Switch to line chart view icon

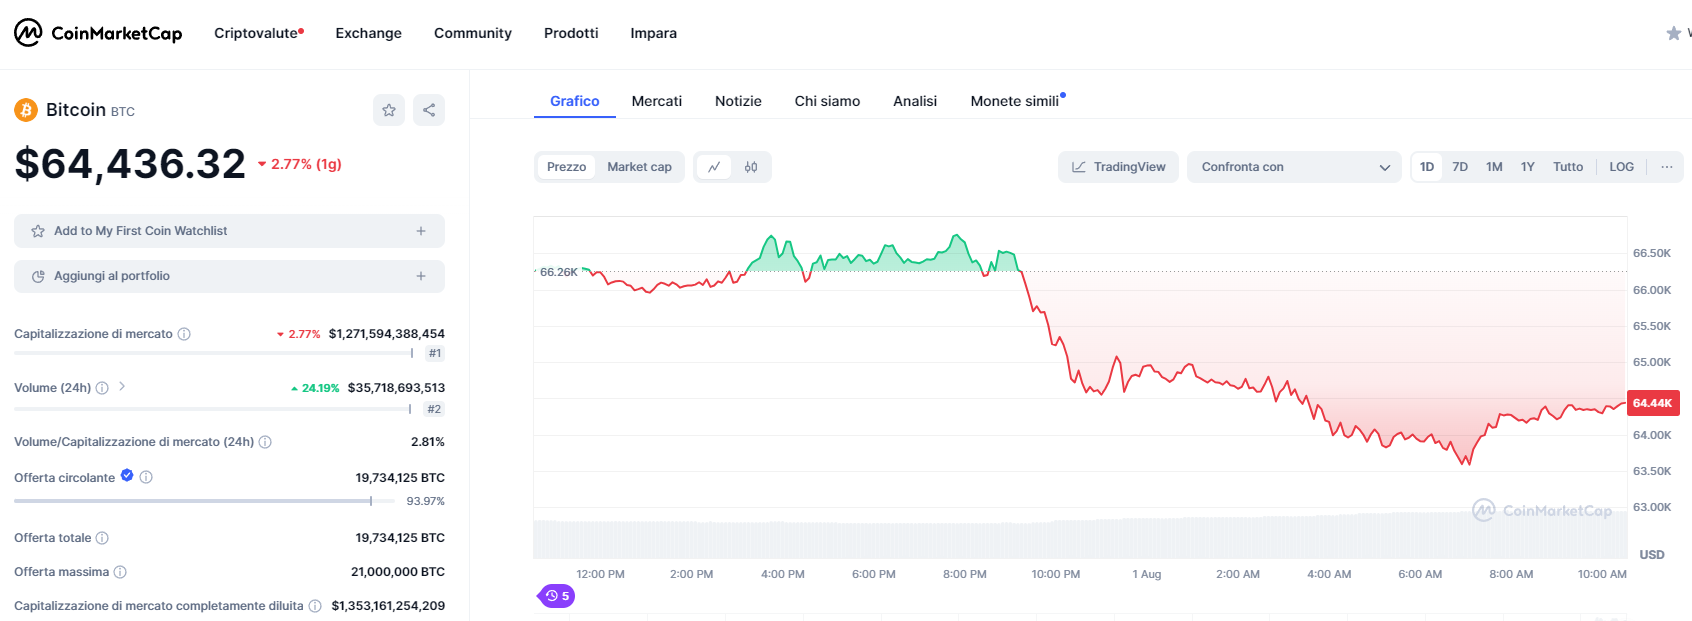click(714, 167)
